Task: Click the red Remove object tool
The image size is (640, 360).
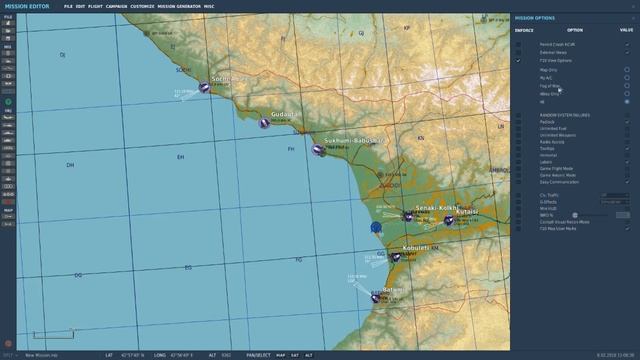Action: [8, 202]
